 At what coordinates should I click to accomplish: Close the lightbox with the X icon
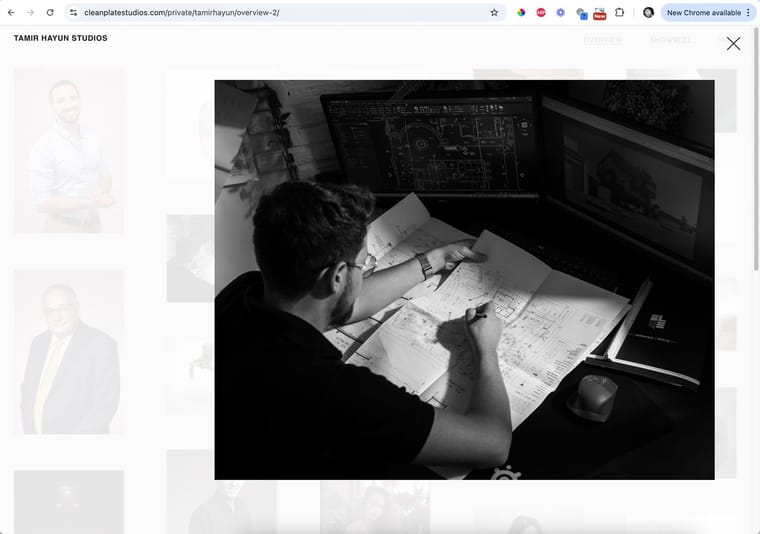point(733,43)
